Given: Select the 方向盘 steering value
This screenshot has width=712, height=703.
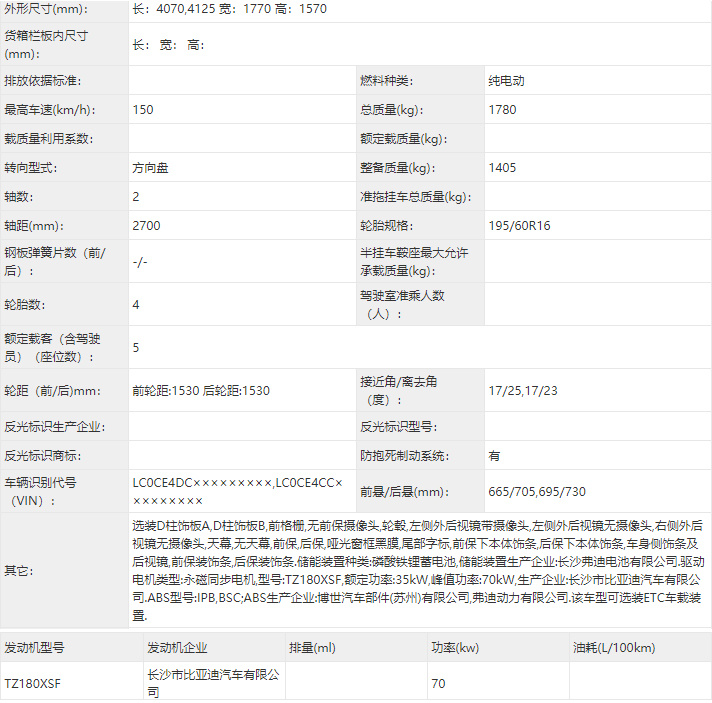Looking at the screenshot, I should [x=150, y=168].
